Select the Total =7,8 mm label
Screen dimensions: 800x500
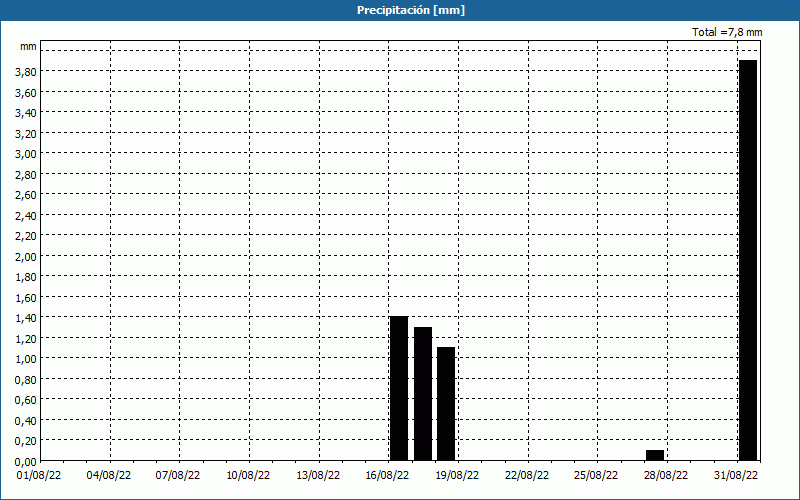pos(727,32)
